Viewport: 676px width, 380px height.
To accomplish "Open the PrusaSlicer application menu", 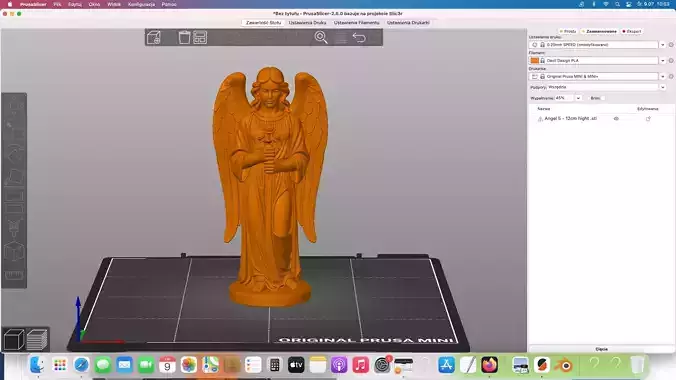I will (33, 4).
